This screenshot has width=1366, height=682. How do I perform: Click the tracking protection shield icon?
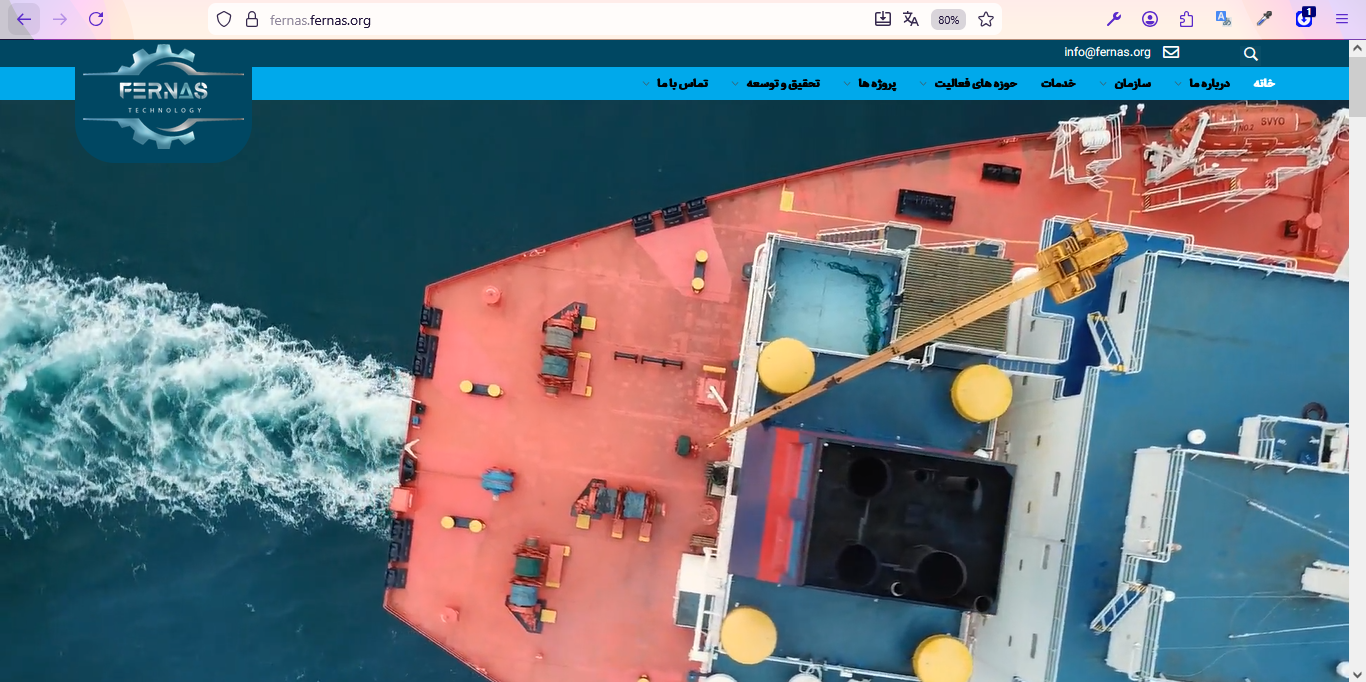224,19
